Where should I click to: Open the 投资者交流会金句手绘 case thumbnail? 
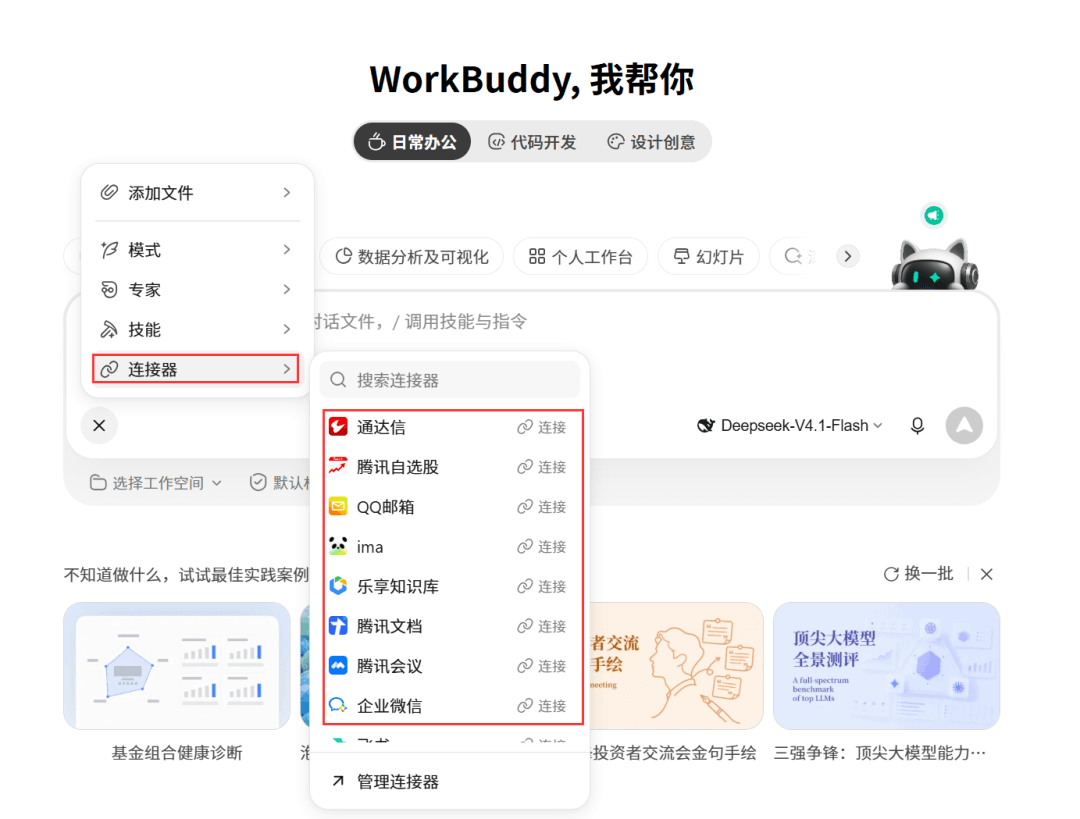click(676, 666)
